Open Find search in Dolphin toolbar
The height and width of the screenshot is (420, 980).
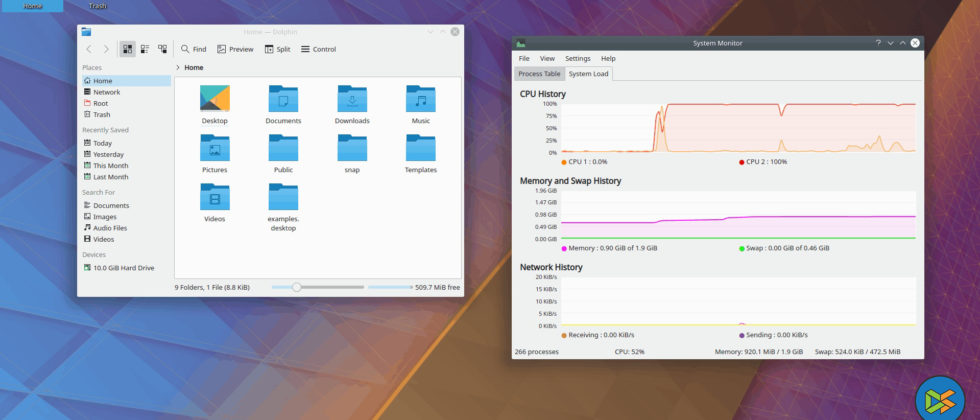click(x=193, y=49)
